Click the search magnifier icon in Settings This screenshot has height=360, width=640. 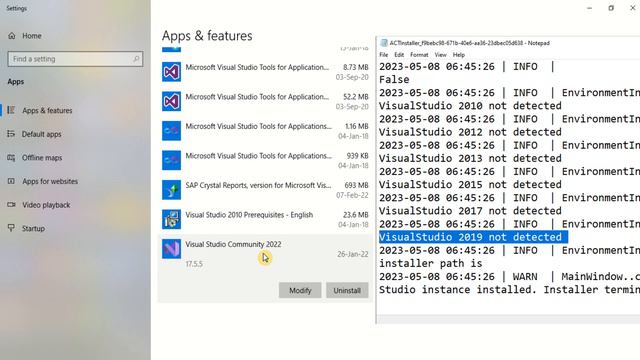click(136, 59)
